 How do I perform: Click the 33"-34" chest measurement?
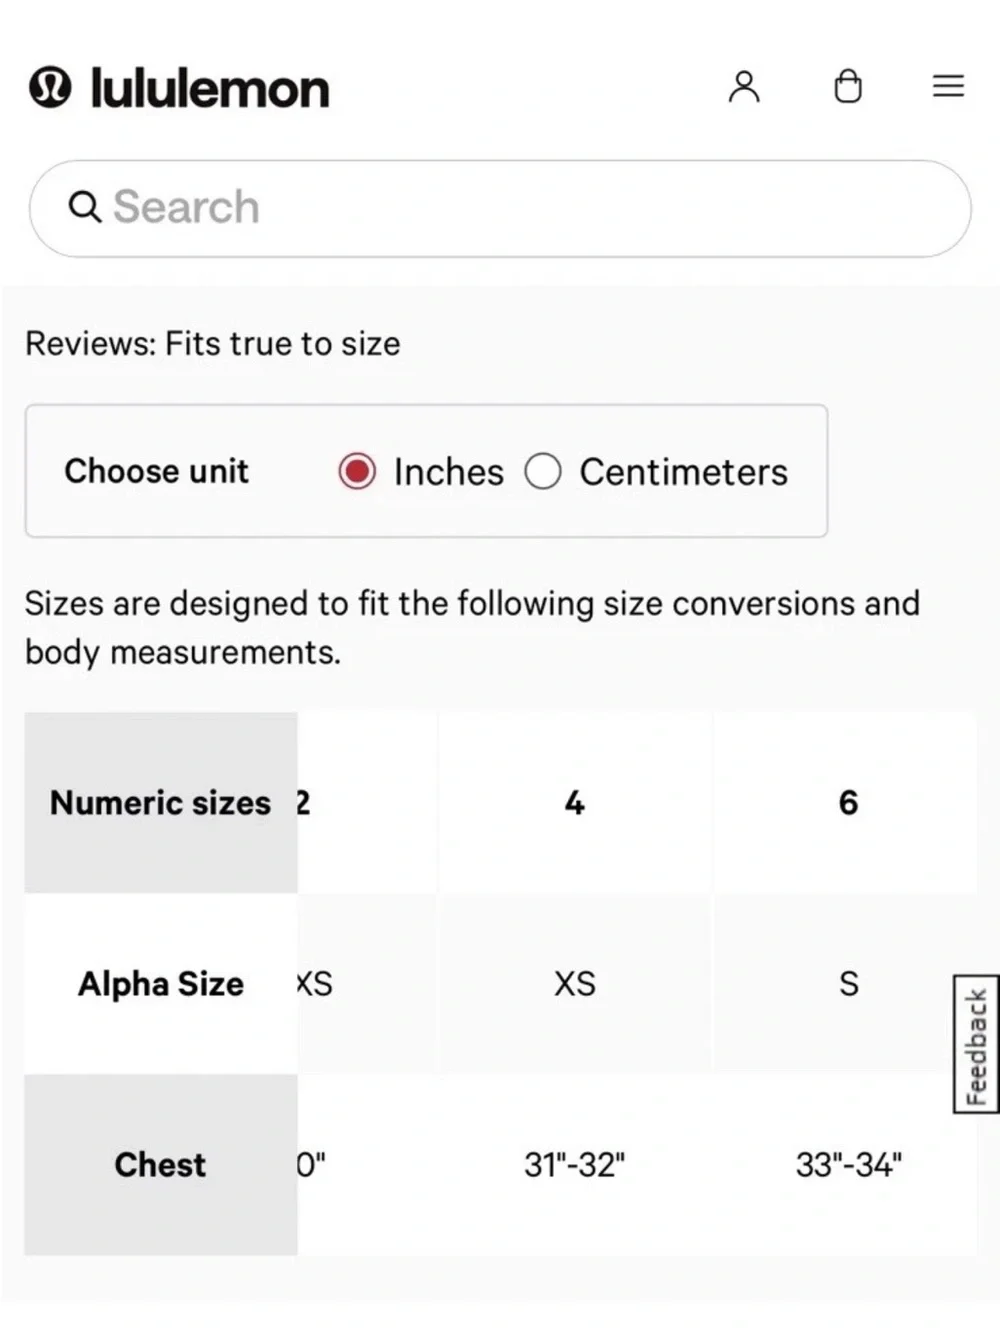(848, 1165)
